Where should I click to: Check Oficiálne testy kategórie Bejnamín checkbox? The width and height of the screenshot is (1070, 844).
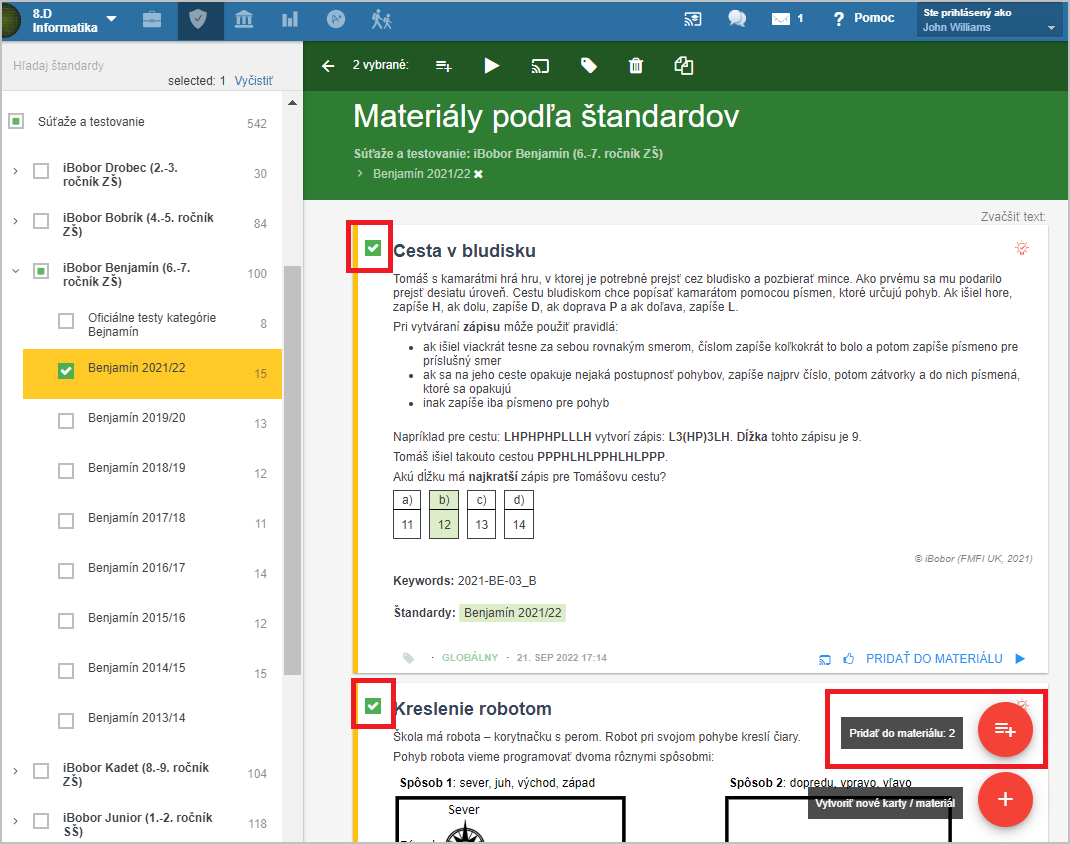[x=66, y=321]
